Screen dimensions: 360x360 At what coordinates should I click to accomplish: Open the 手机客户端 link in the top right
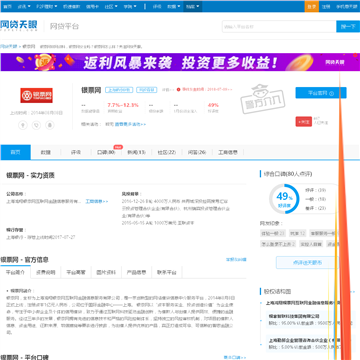pyautogui.click(x=346, y=6)
